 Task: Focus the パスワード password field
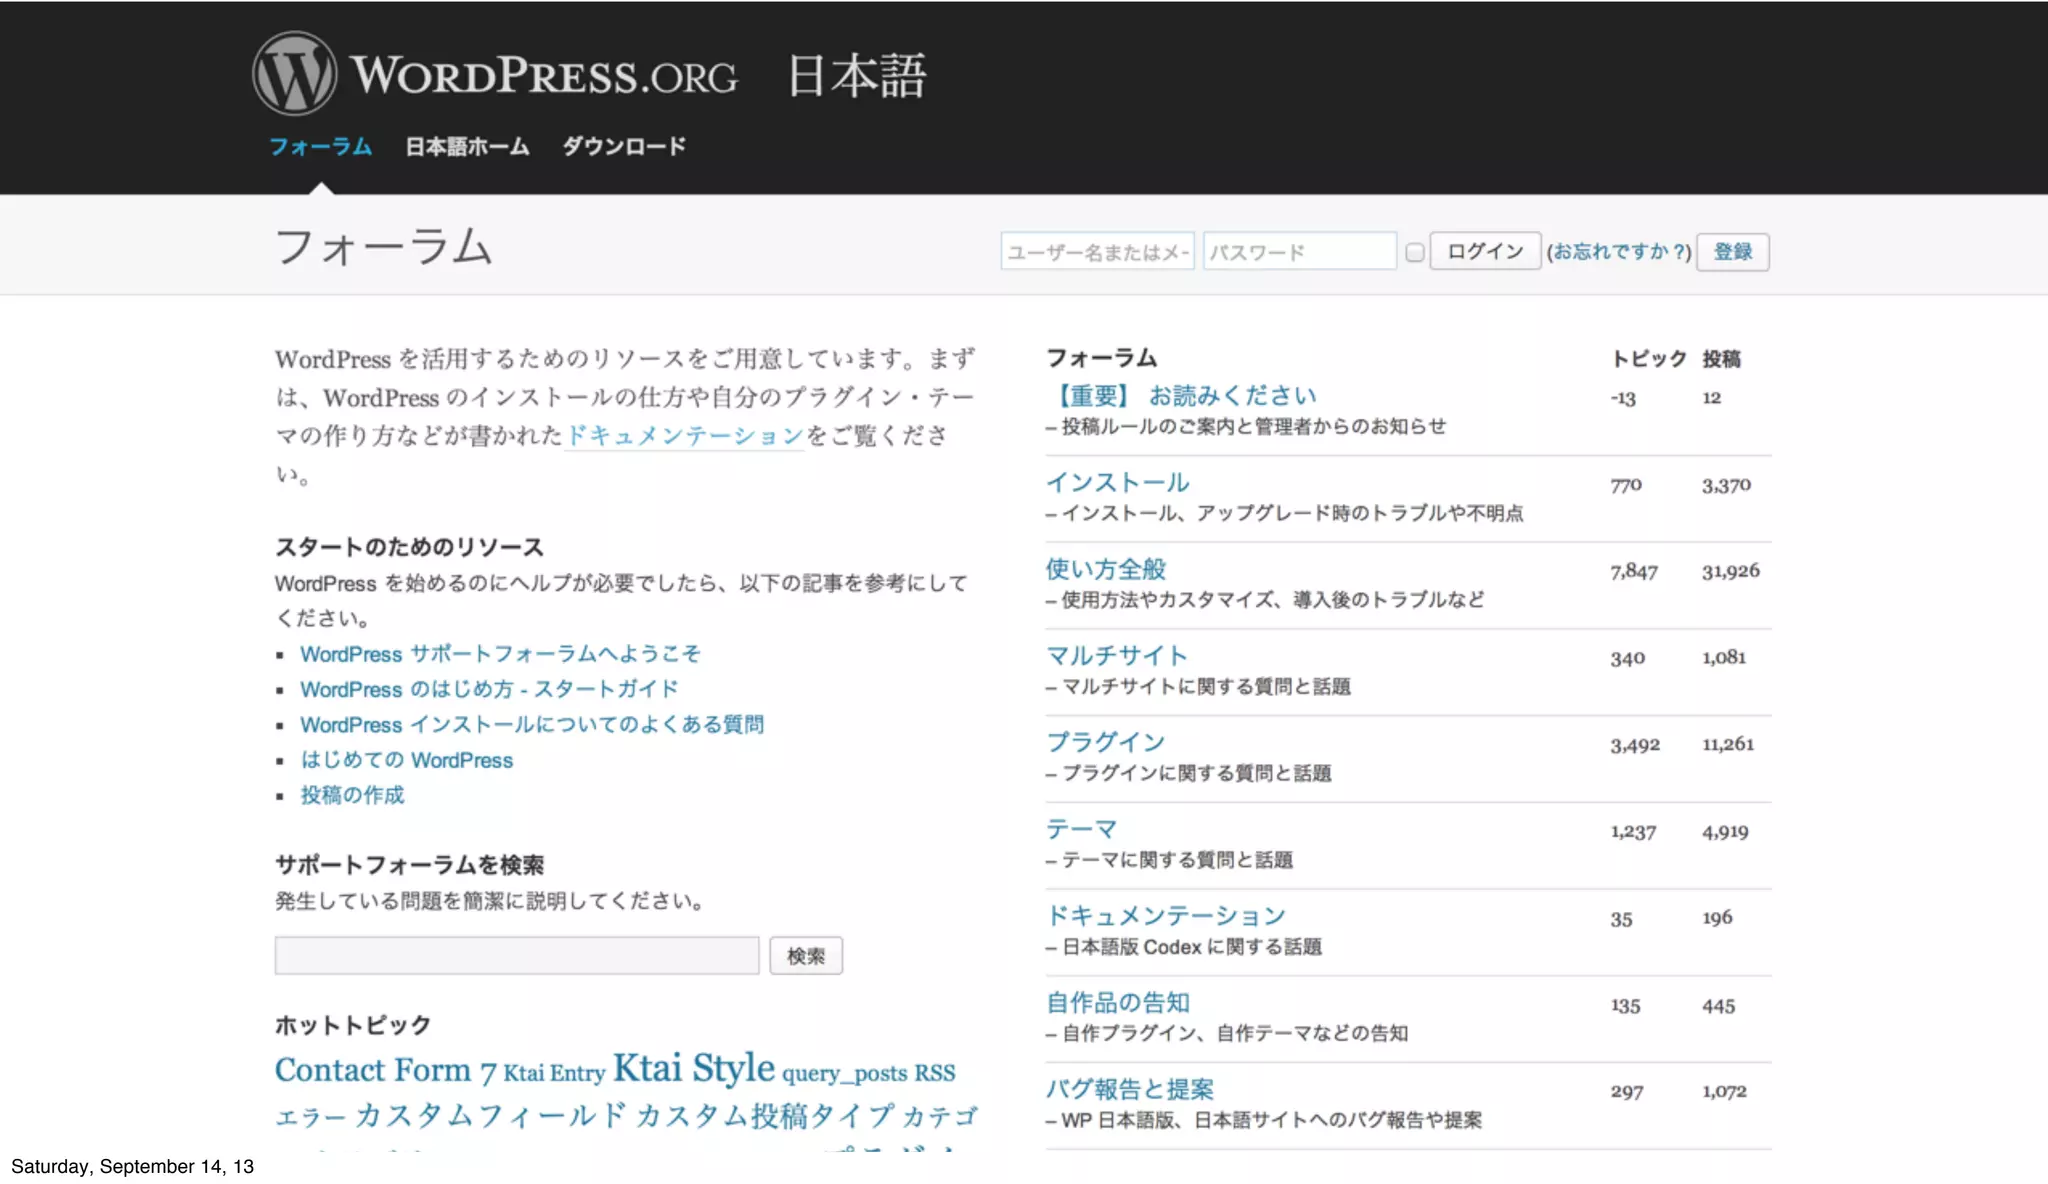coord(1298,252)
